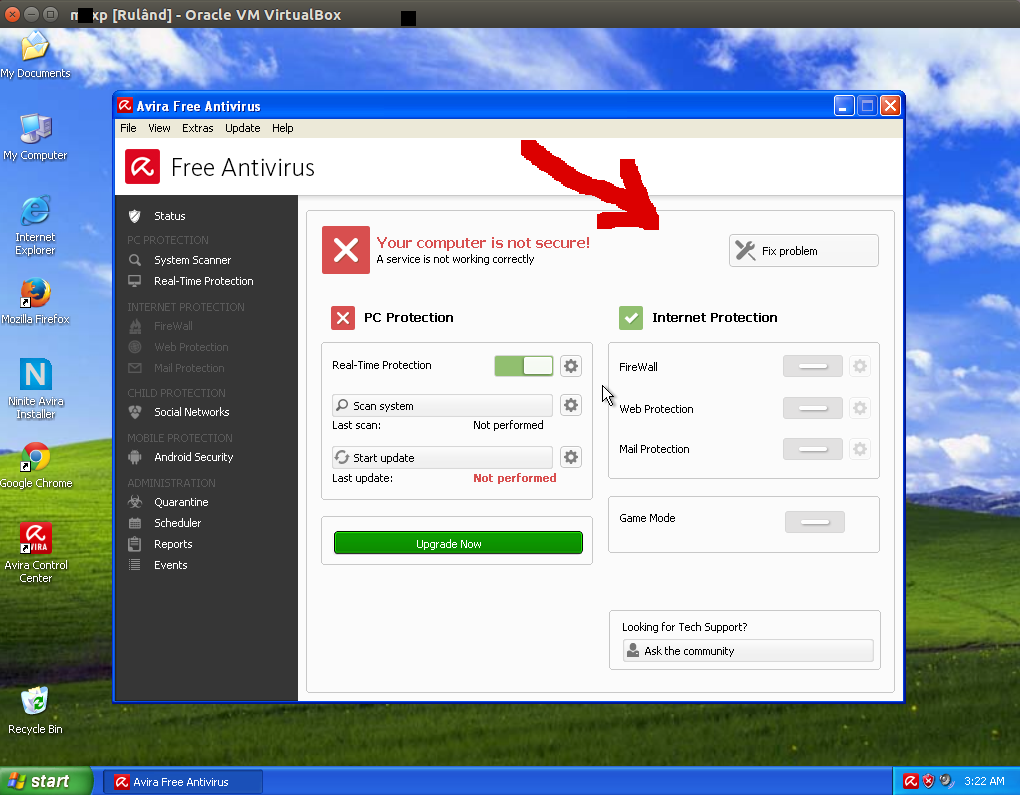Toggle the FireWall switch
This screenshot has height=795, width=1020.
pos(812,366)
